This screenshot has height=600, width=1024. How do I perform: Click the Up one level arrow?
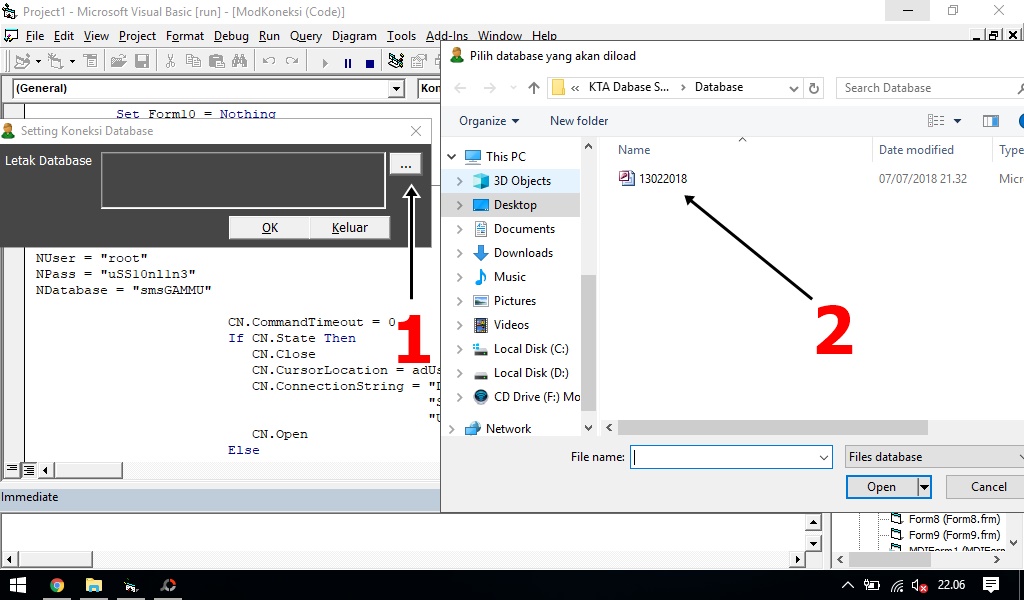pos(534,87)
